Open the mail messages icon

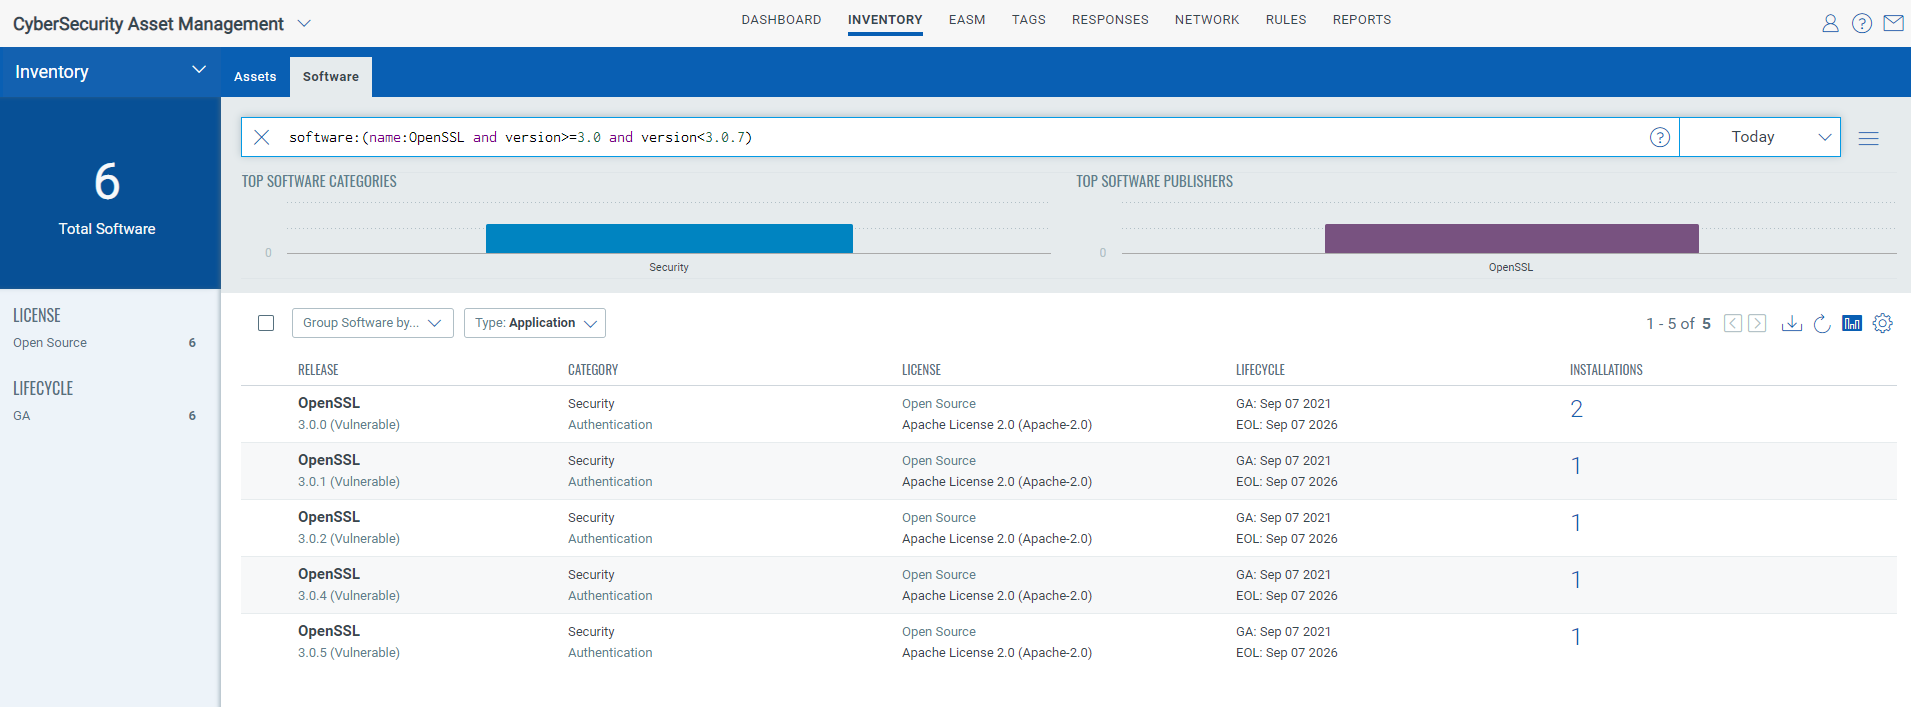tap(1893, 23)
